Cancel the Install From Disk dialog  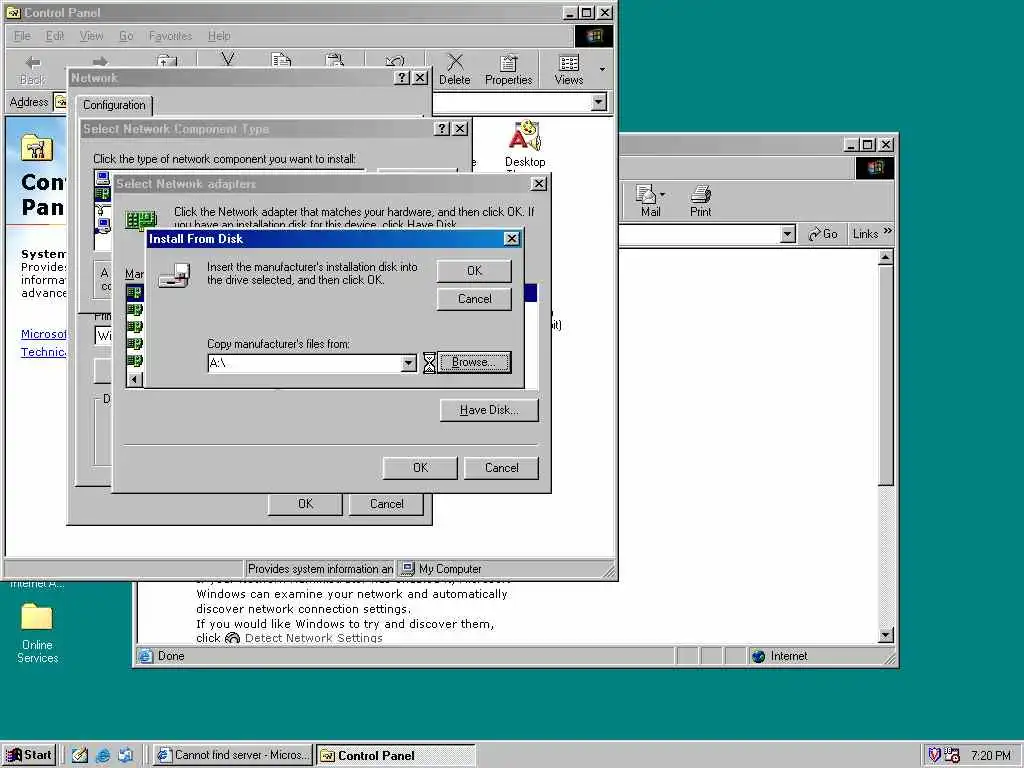coord(474,299)
